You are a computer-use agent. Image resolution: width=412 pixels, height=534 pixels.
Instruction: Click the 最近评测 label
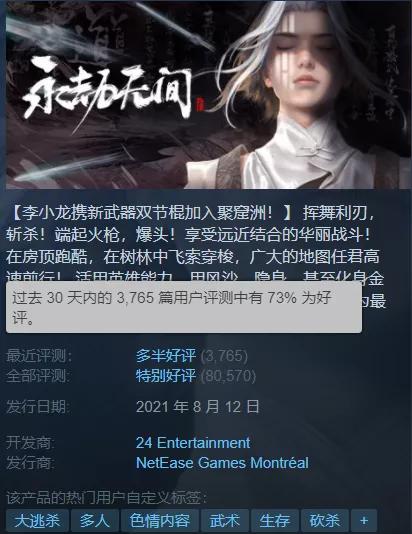(39, 356)
